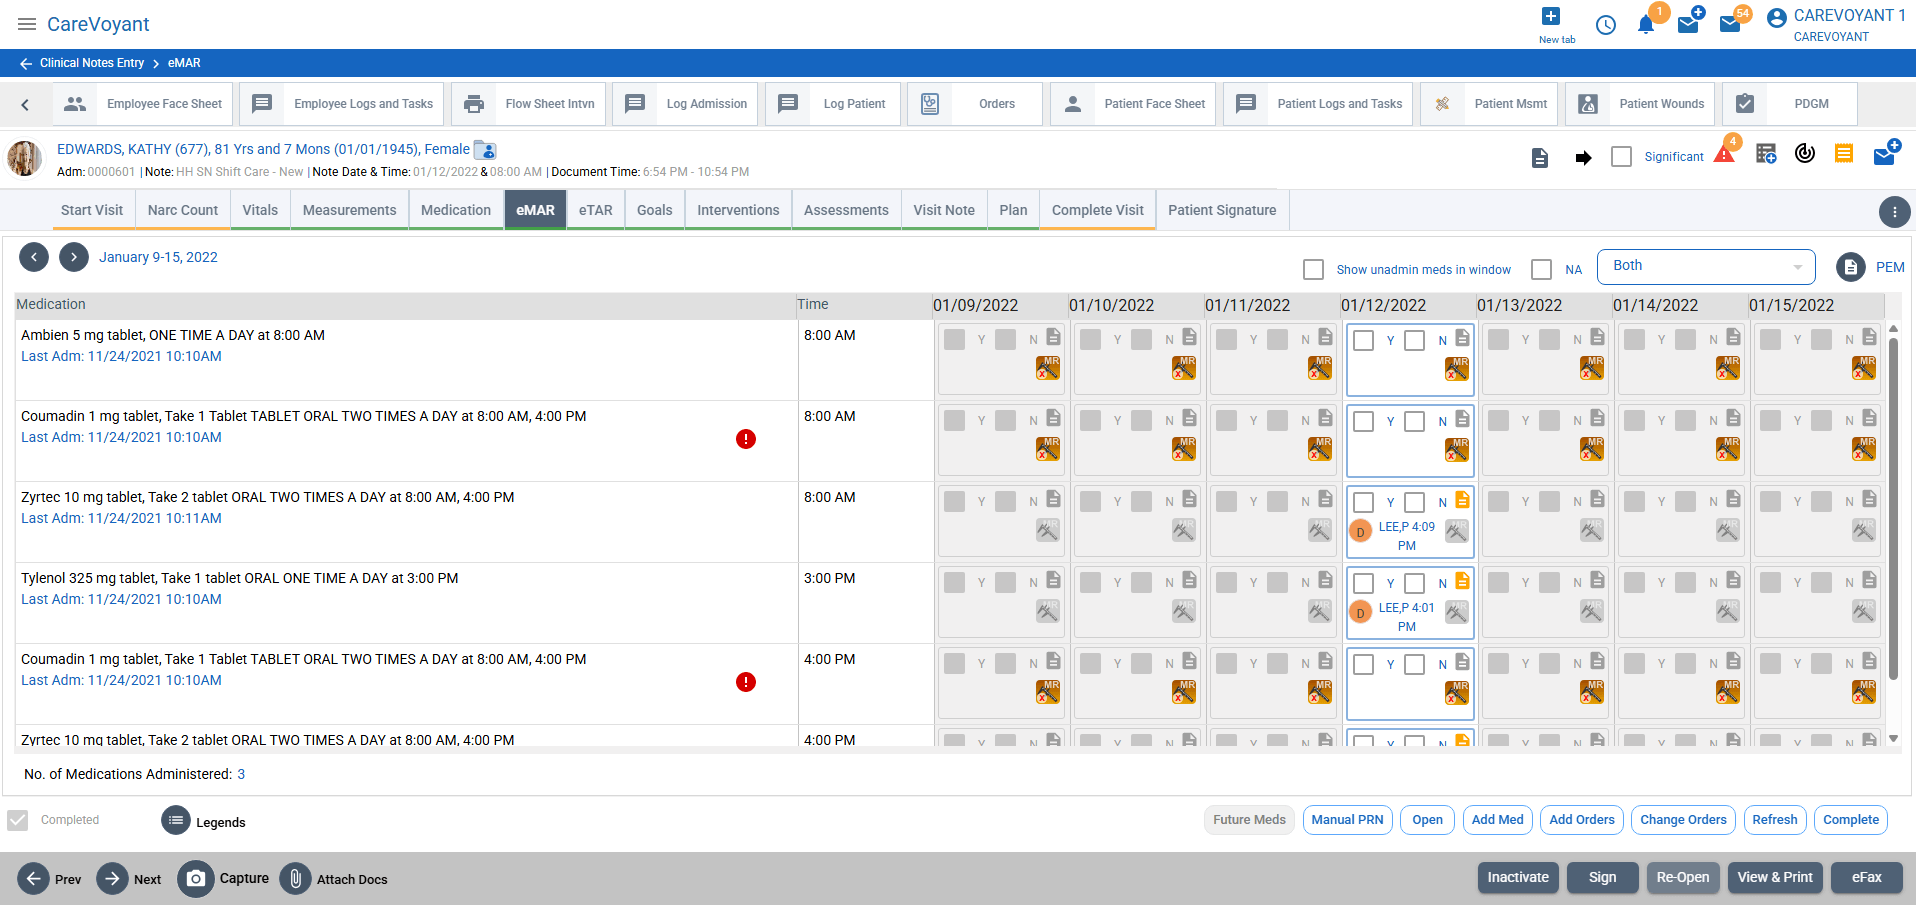Click the black right arrow icon

coord(1583,158)
